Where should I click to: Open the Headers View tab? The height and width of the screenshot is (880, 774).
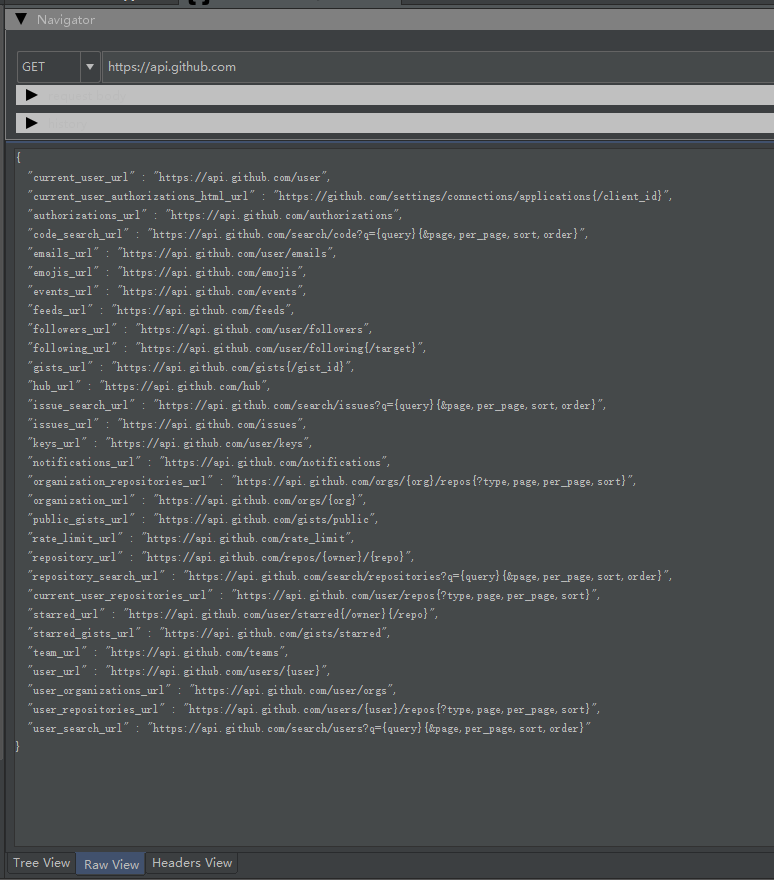tap(192, 863)
